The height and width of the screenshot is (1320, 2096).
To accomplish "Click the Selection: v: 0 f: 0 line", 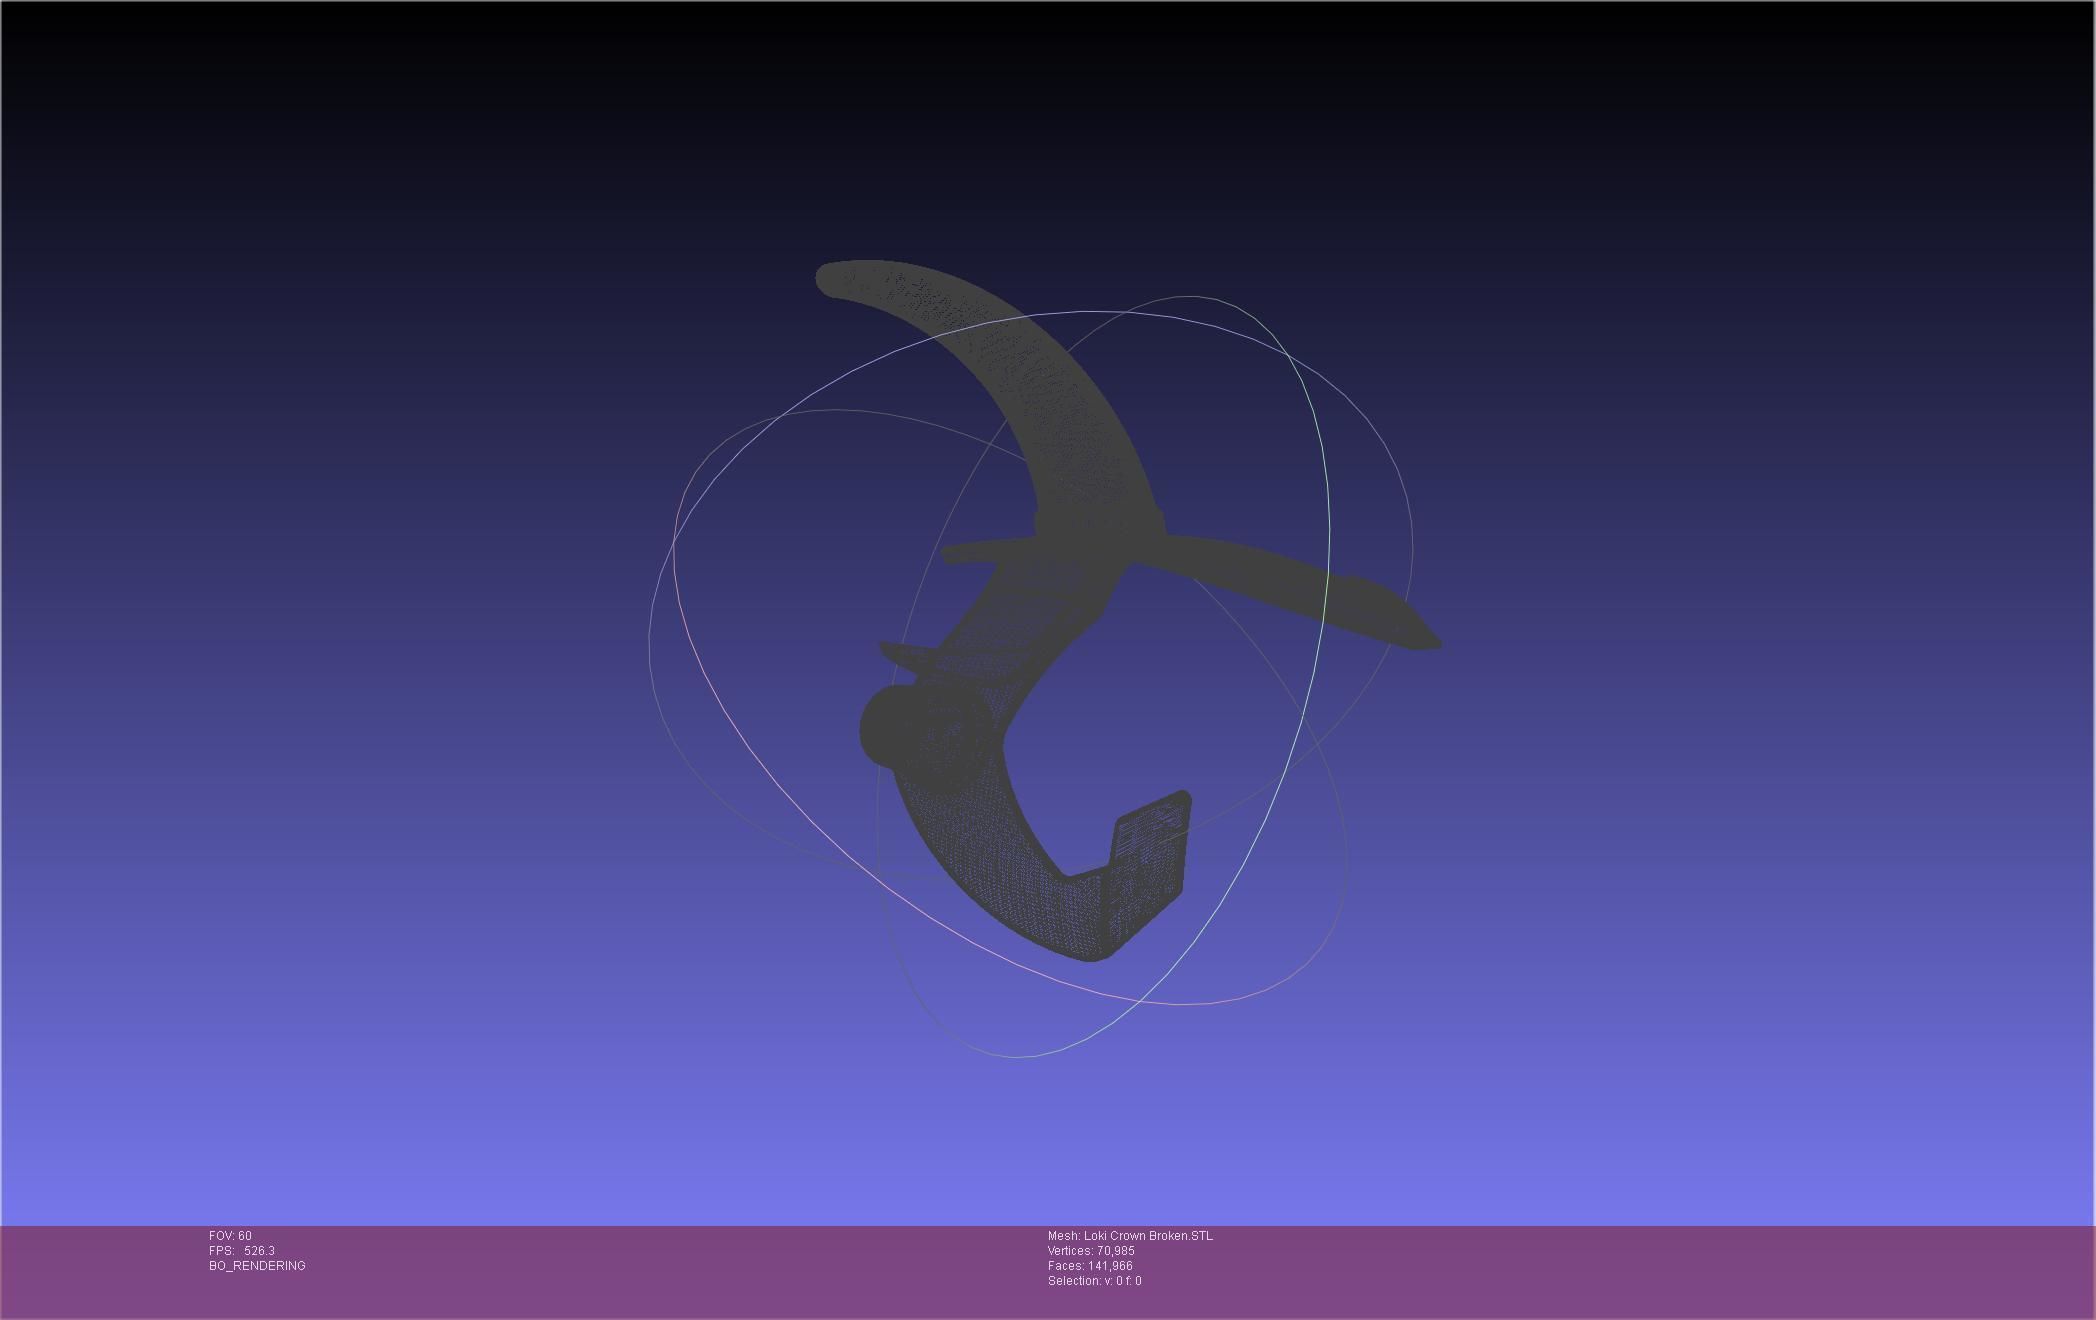I will (1094, 1281).
